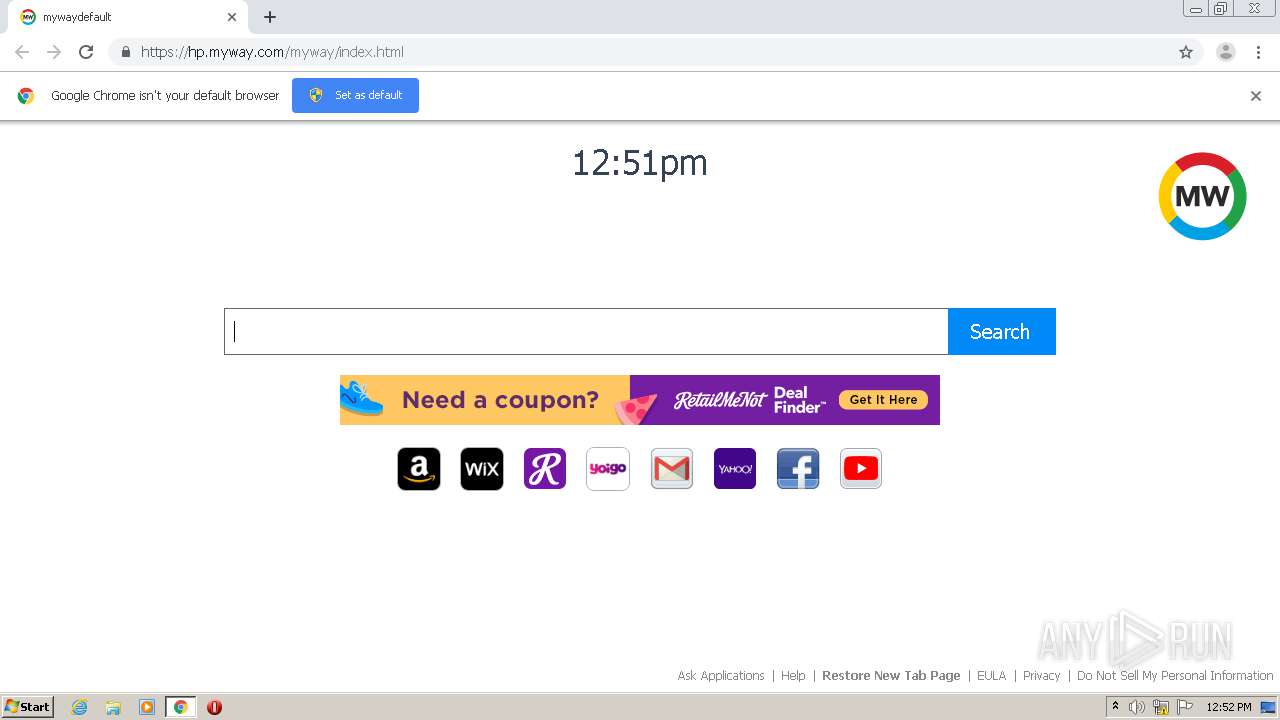Dismiss the default browser notification bar

[x=1256, y=96]
